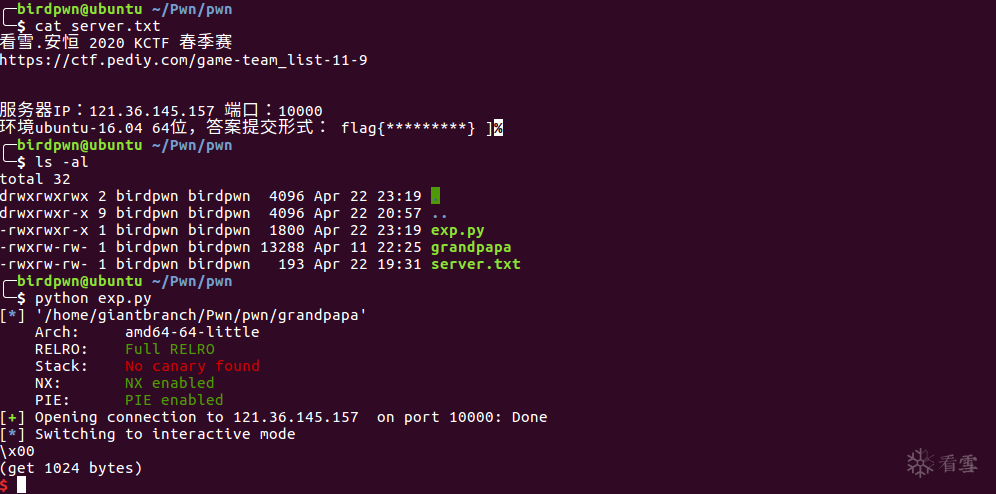Click the white cursor block at the bottom prompt
996x494 pixels.
pos(21,485)
